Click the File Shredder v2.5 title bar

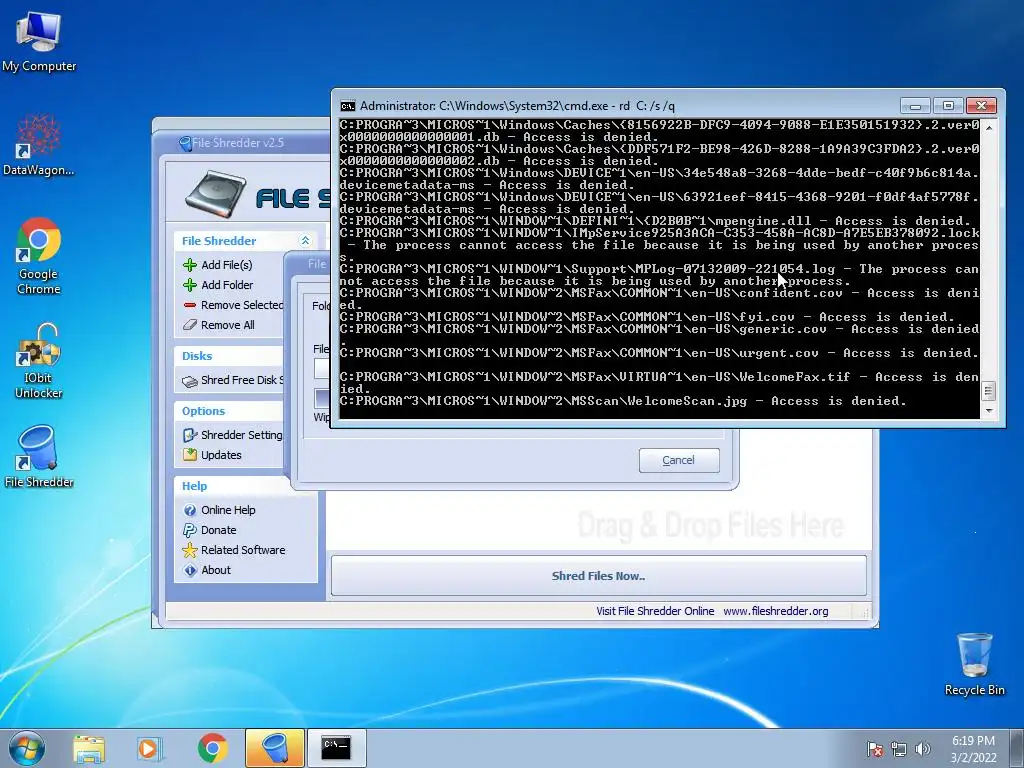click(242, 143)
